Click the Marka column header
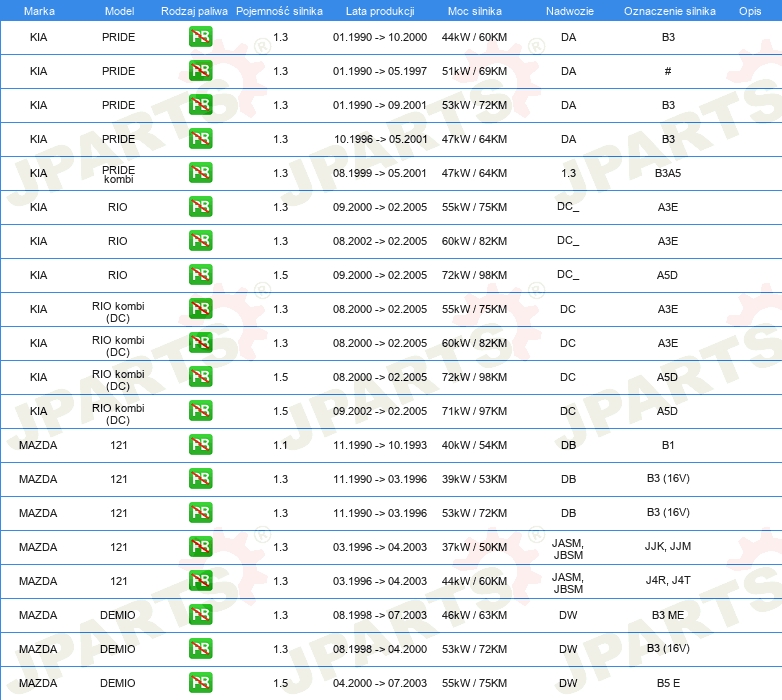Viewport: 782px width, 700px height. tap(39, 11)
